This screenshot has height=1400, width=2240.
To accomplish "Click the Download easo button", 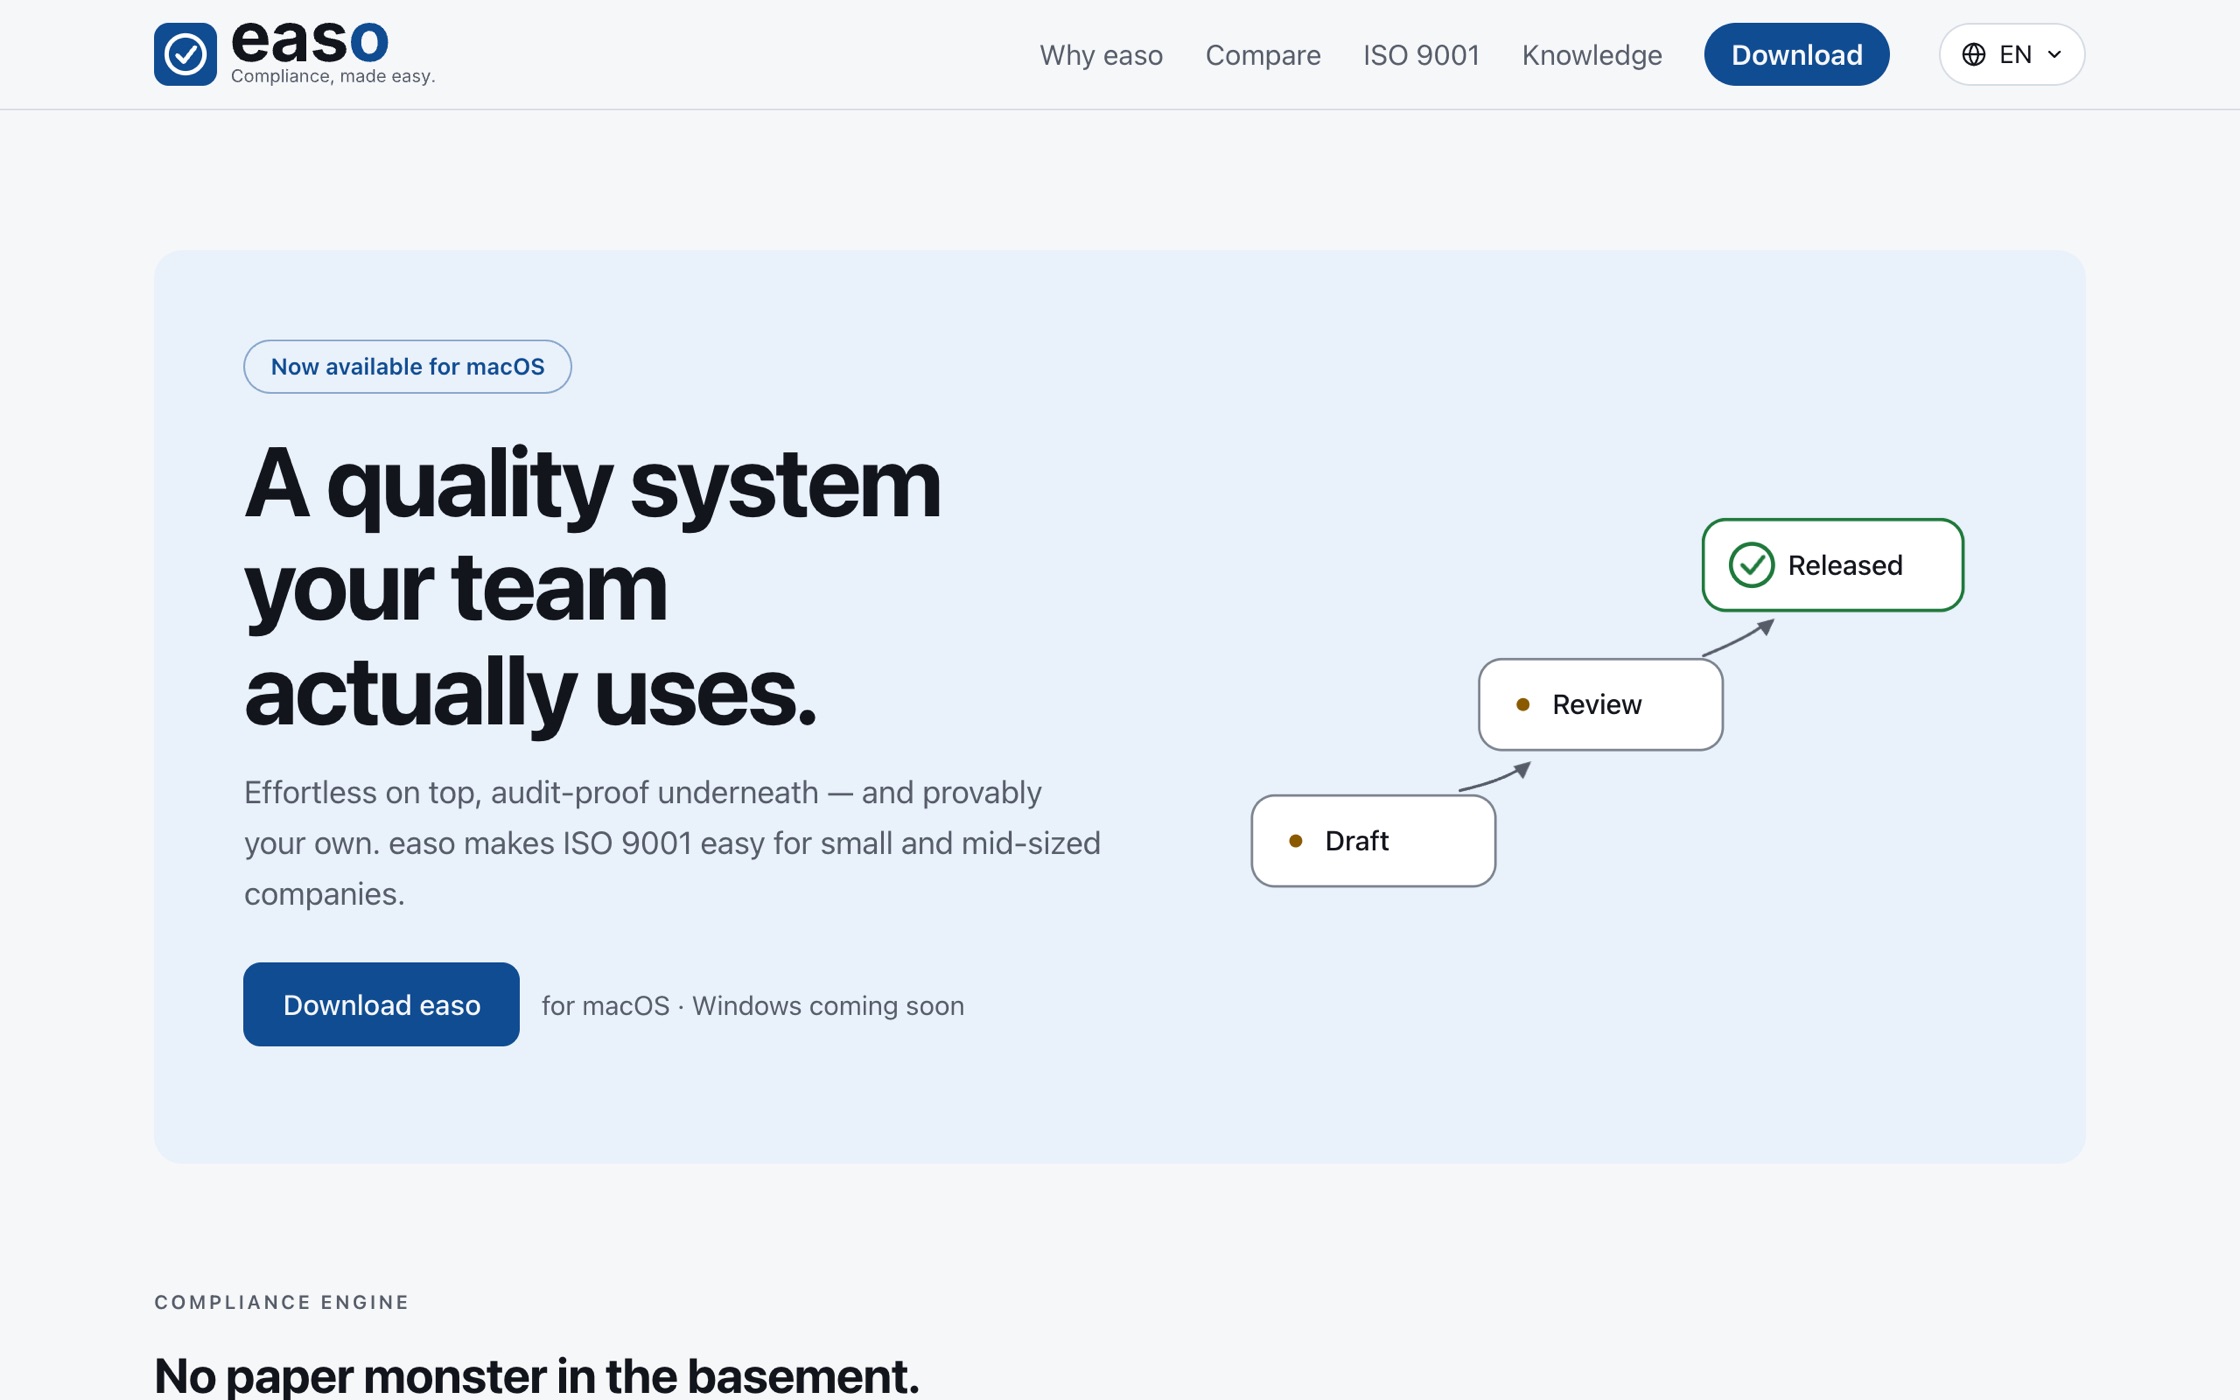I will 381,1004.
